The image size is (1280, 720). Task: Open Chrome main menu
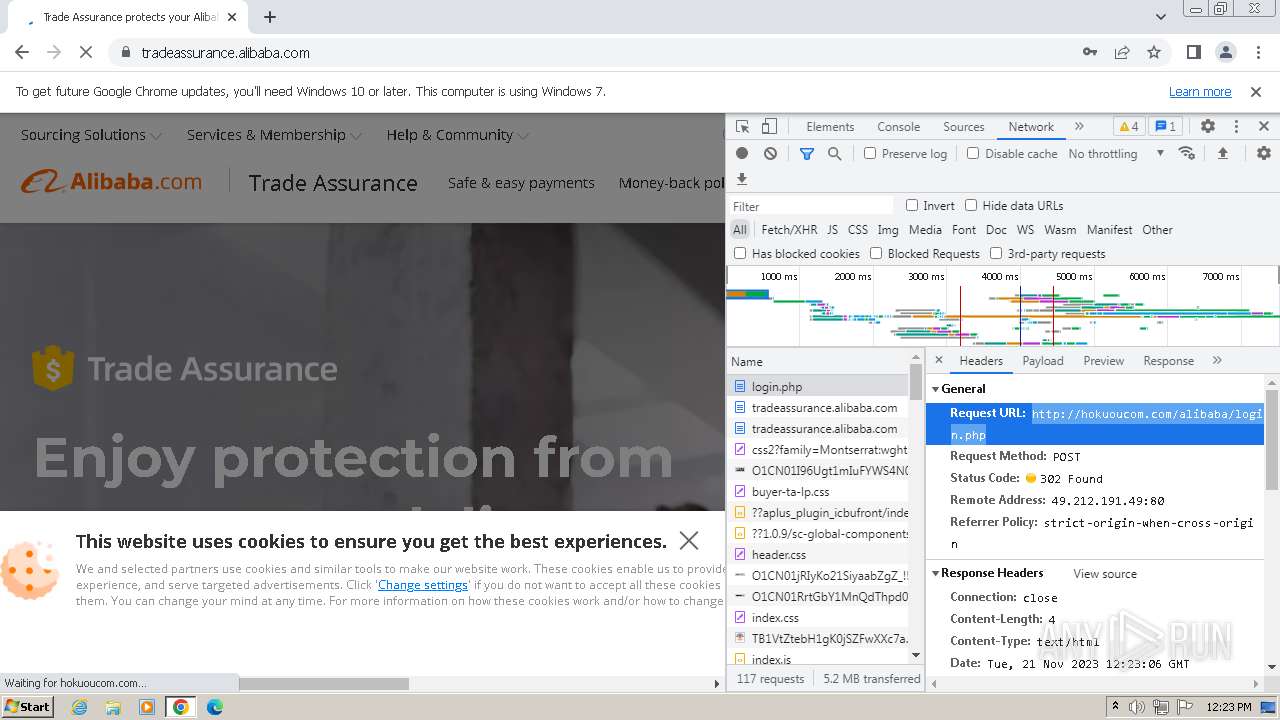pyautogui.click(x=1257, y=52)
